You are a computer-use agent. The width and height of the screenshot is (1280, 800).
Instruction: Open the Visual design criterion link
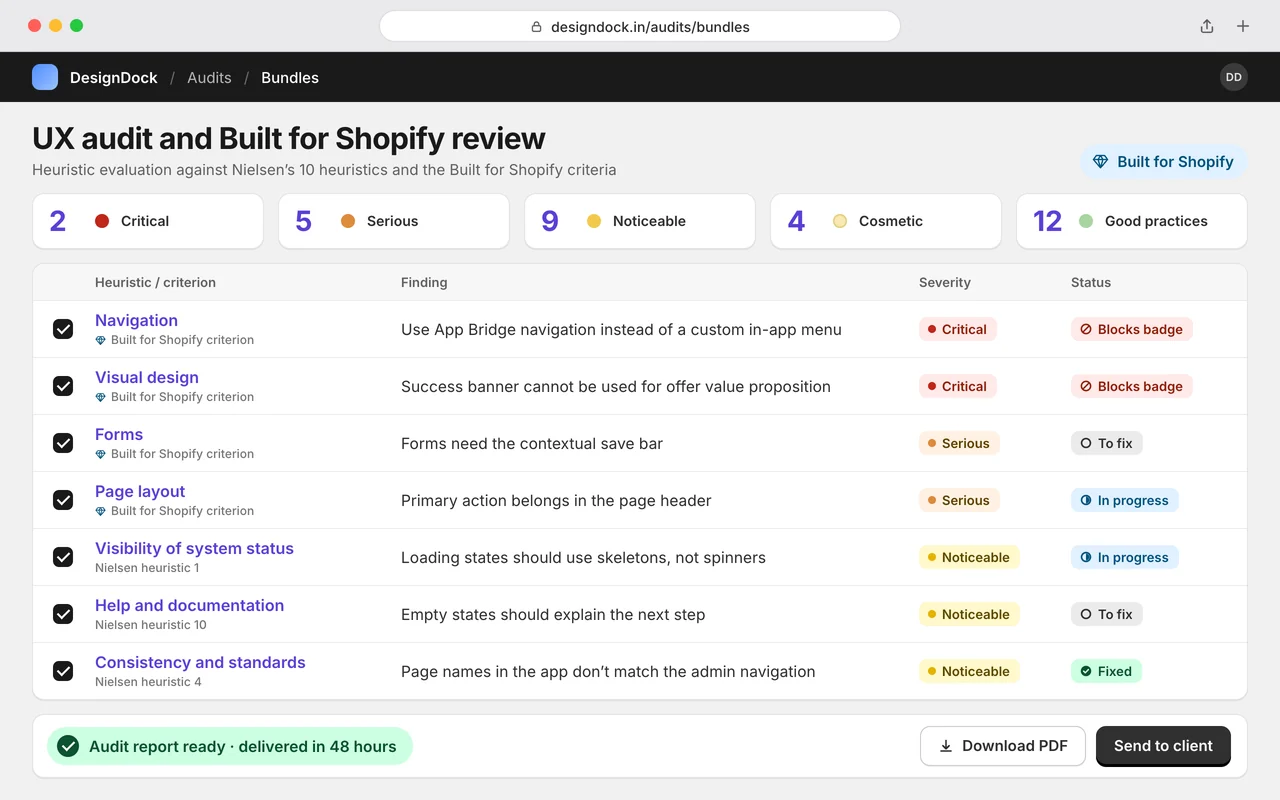click(147, 377)
